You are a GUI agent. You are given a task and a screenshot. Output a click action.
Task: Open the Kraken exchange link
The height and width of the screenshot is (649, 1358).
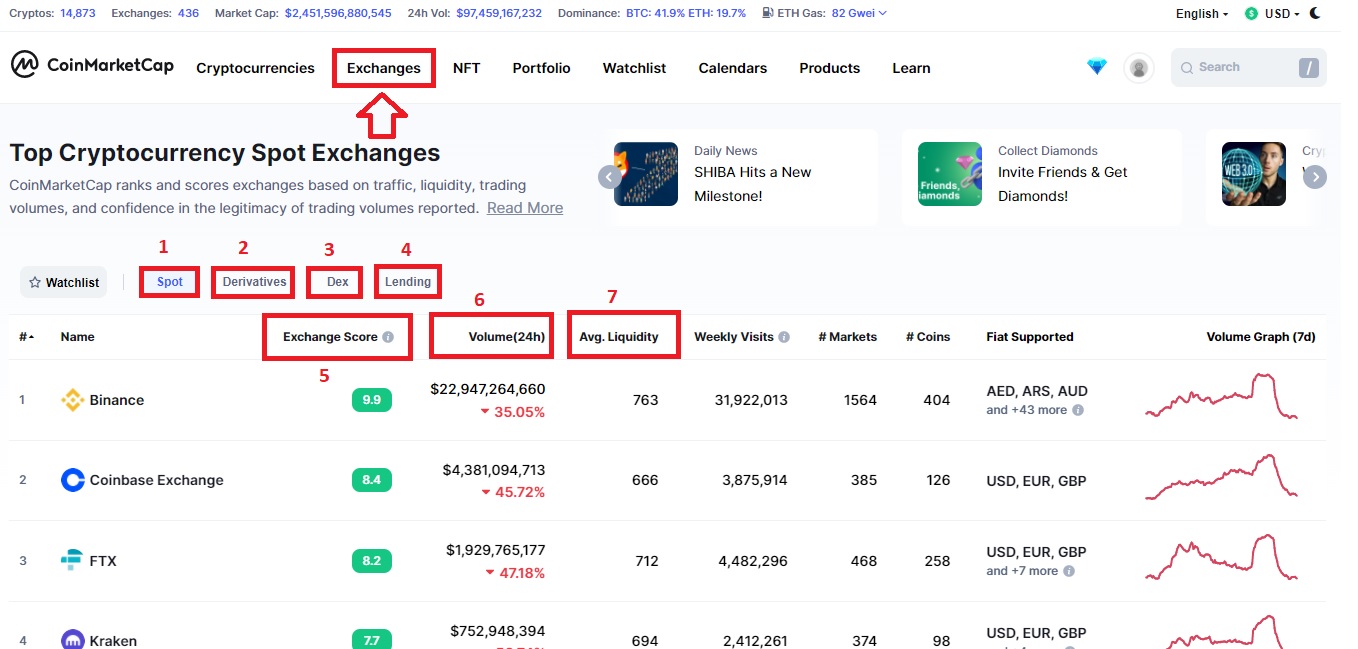click(113, 641)
